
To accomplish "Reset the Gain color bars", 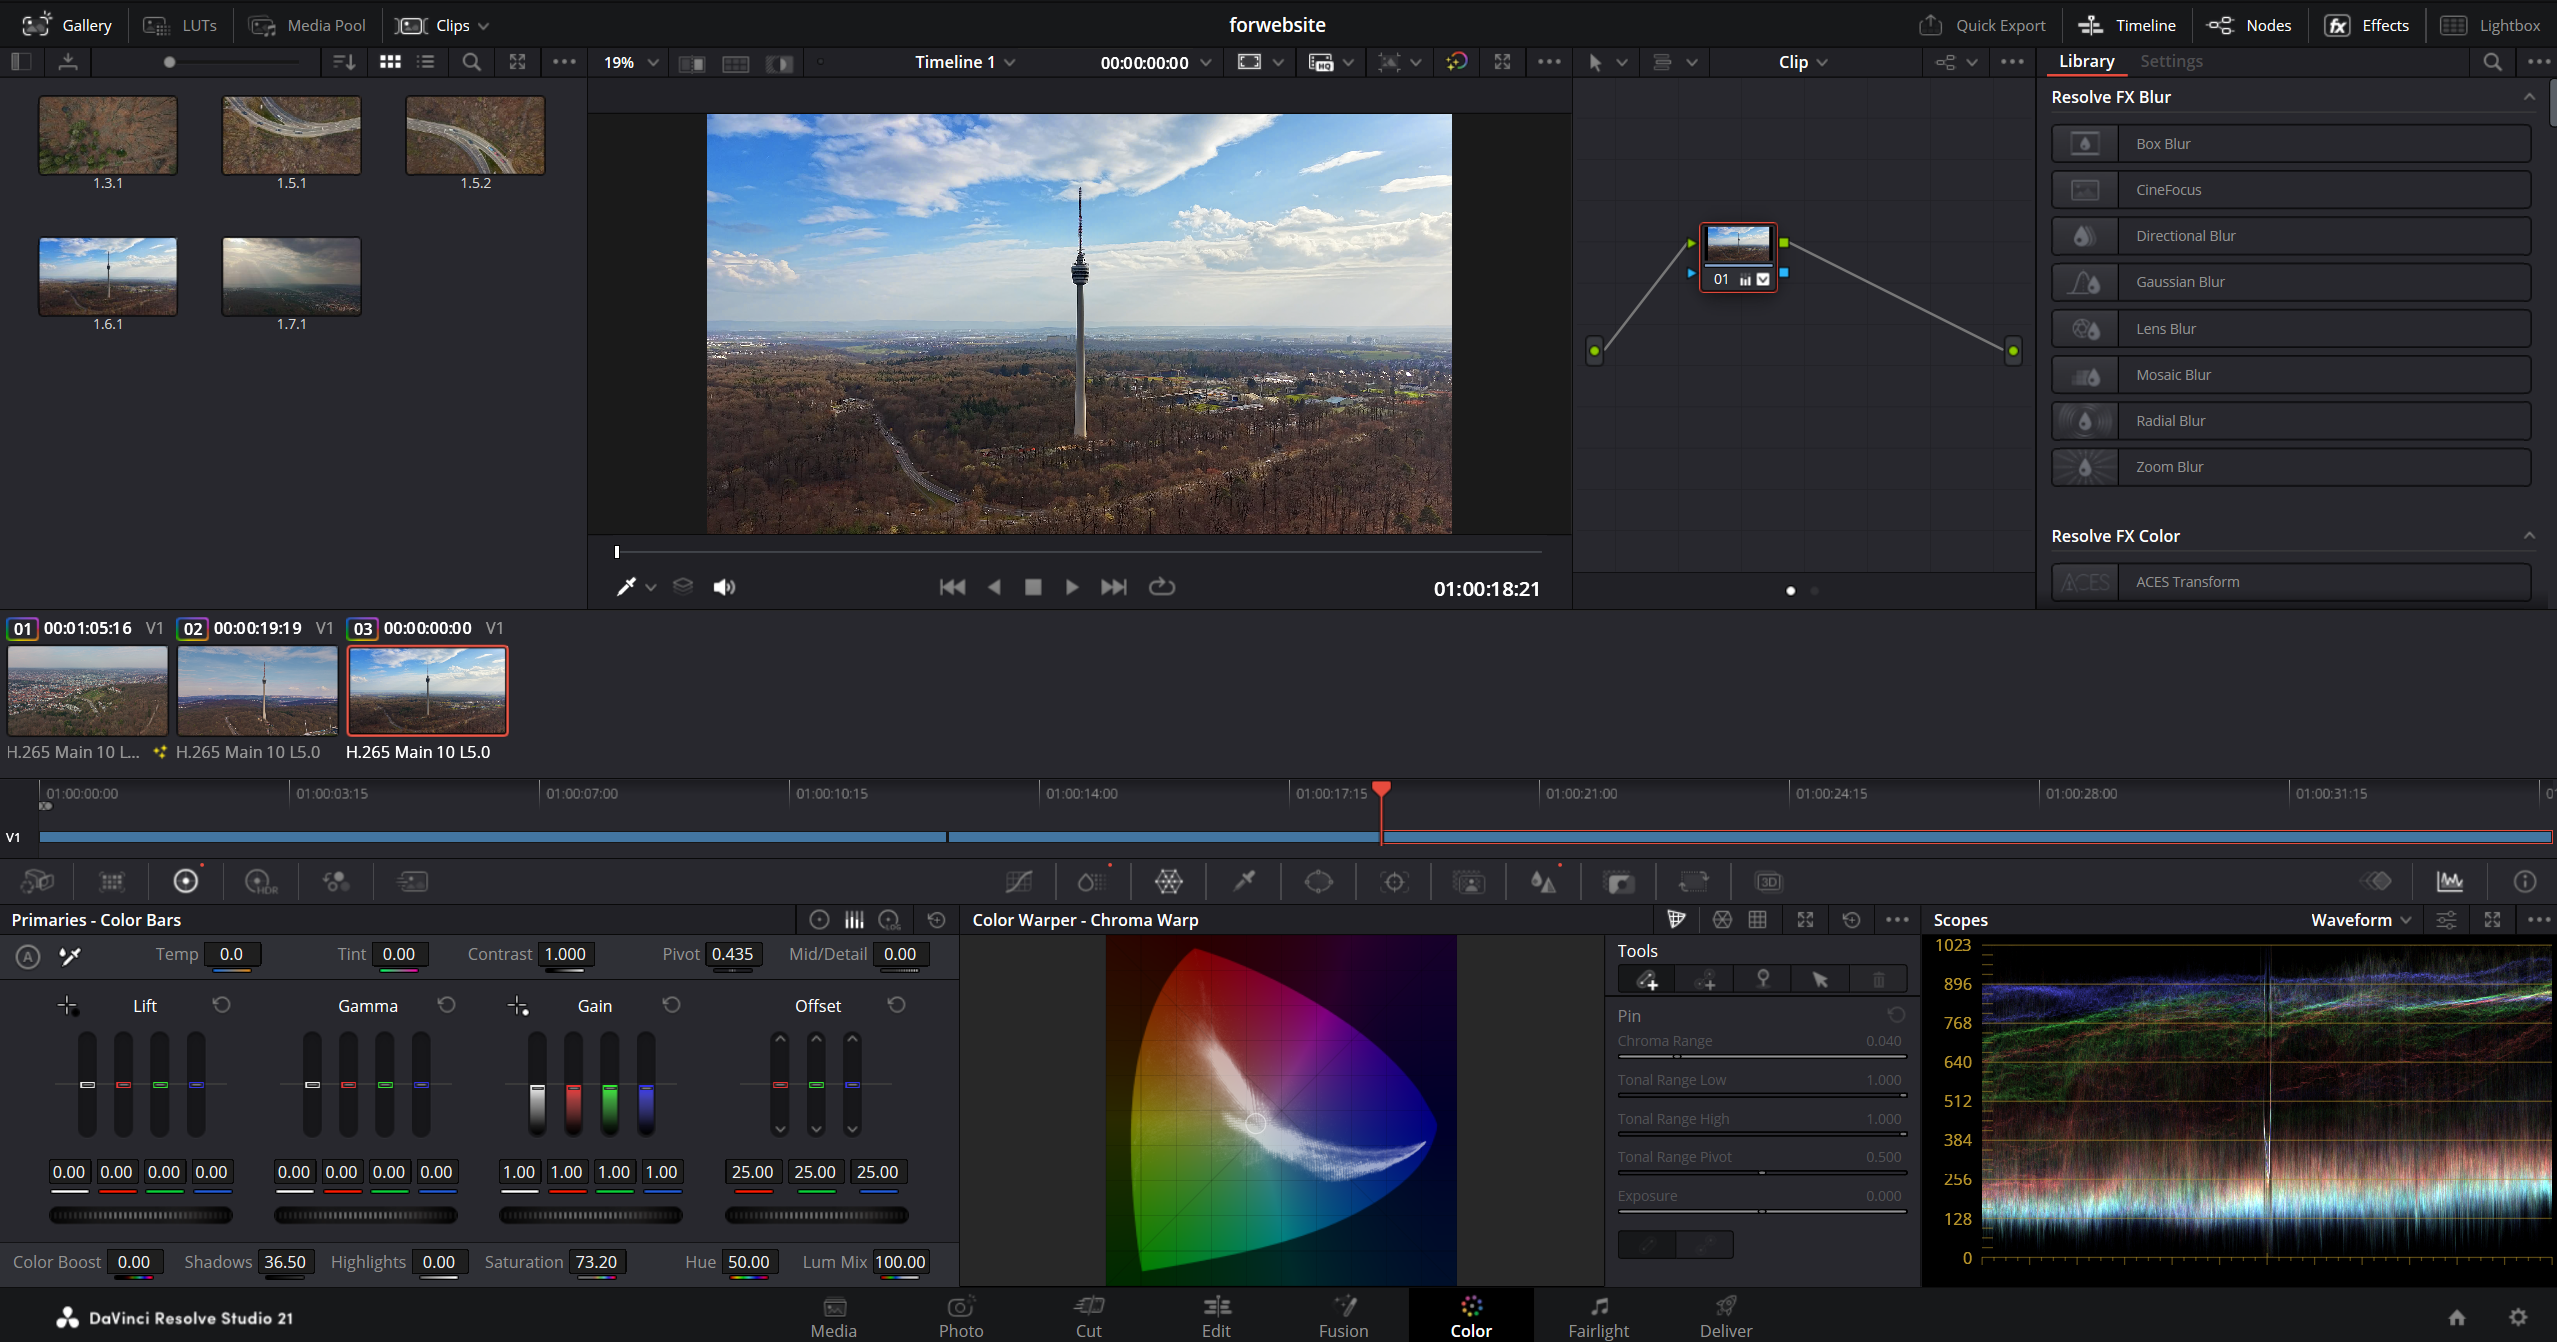I will [x=672, y=1005].
